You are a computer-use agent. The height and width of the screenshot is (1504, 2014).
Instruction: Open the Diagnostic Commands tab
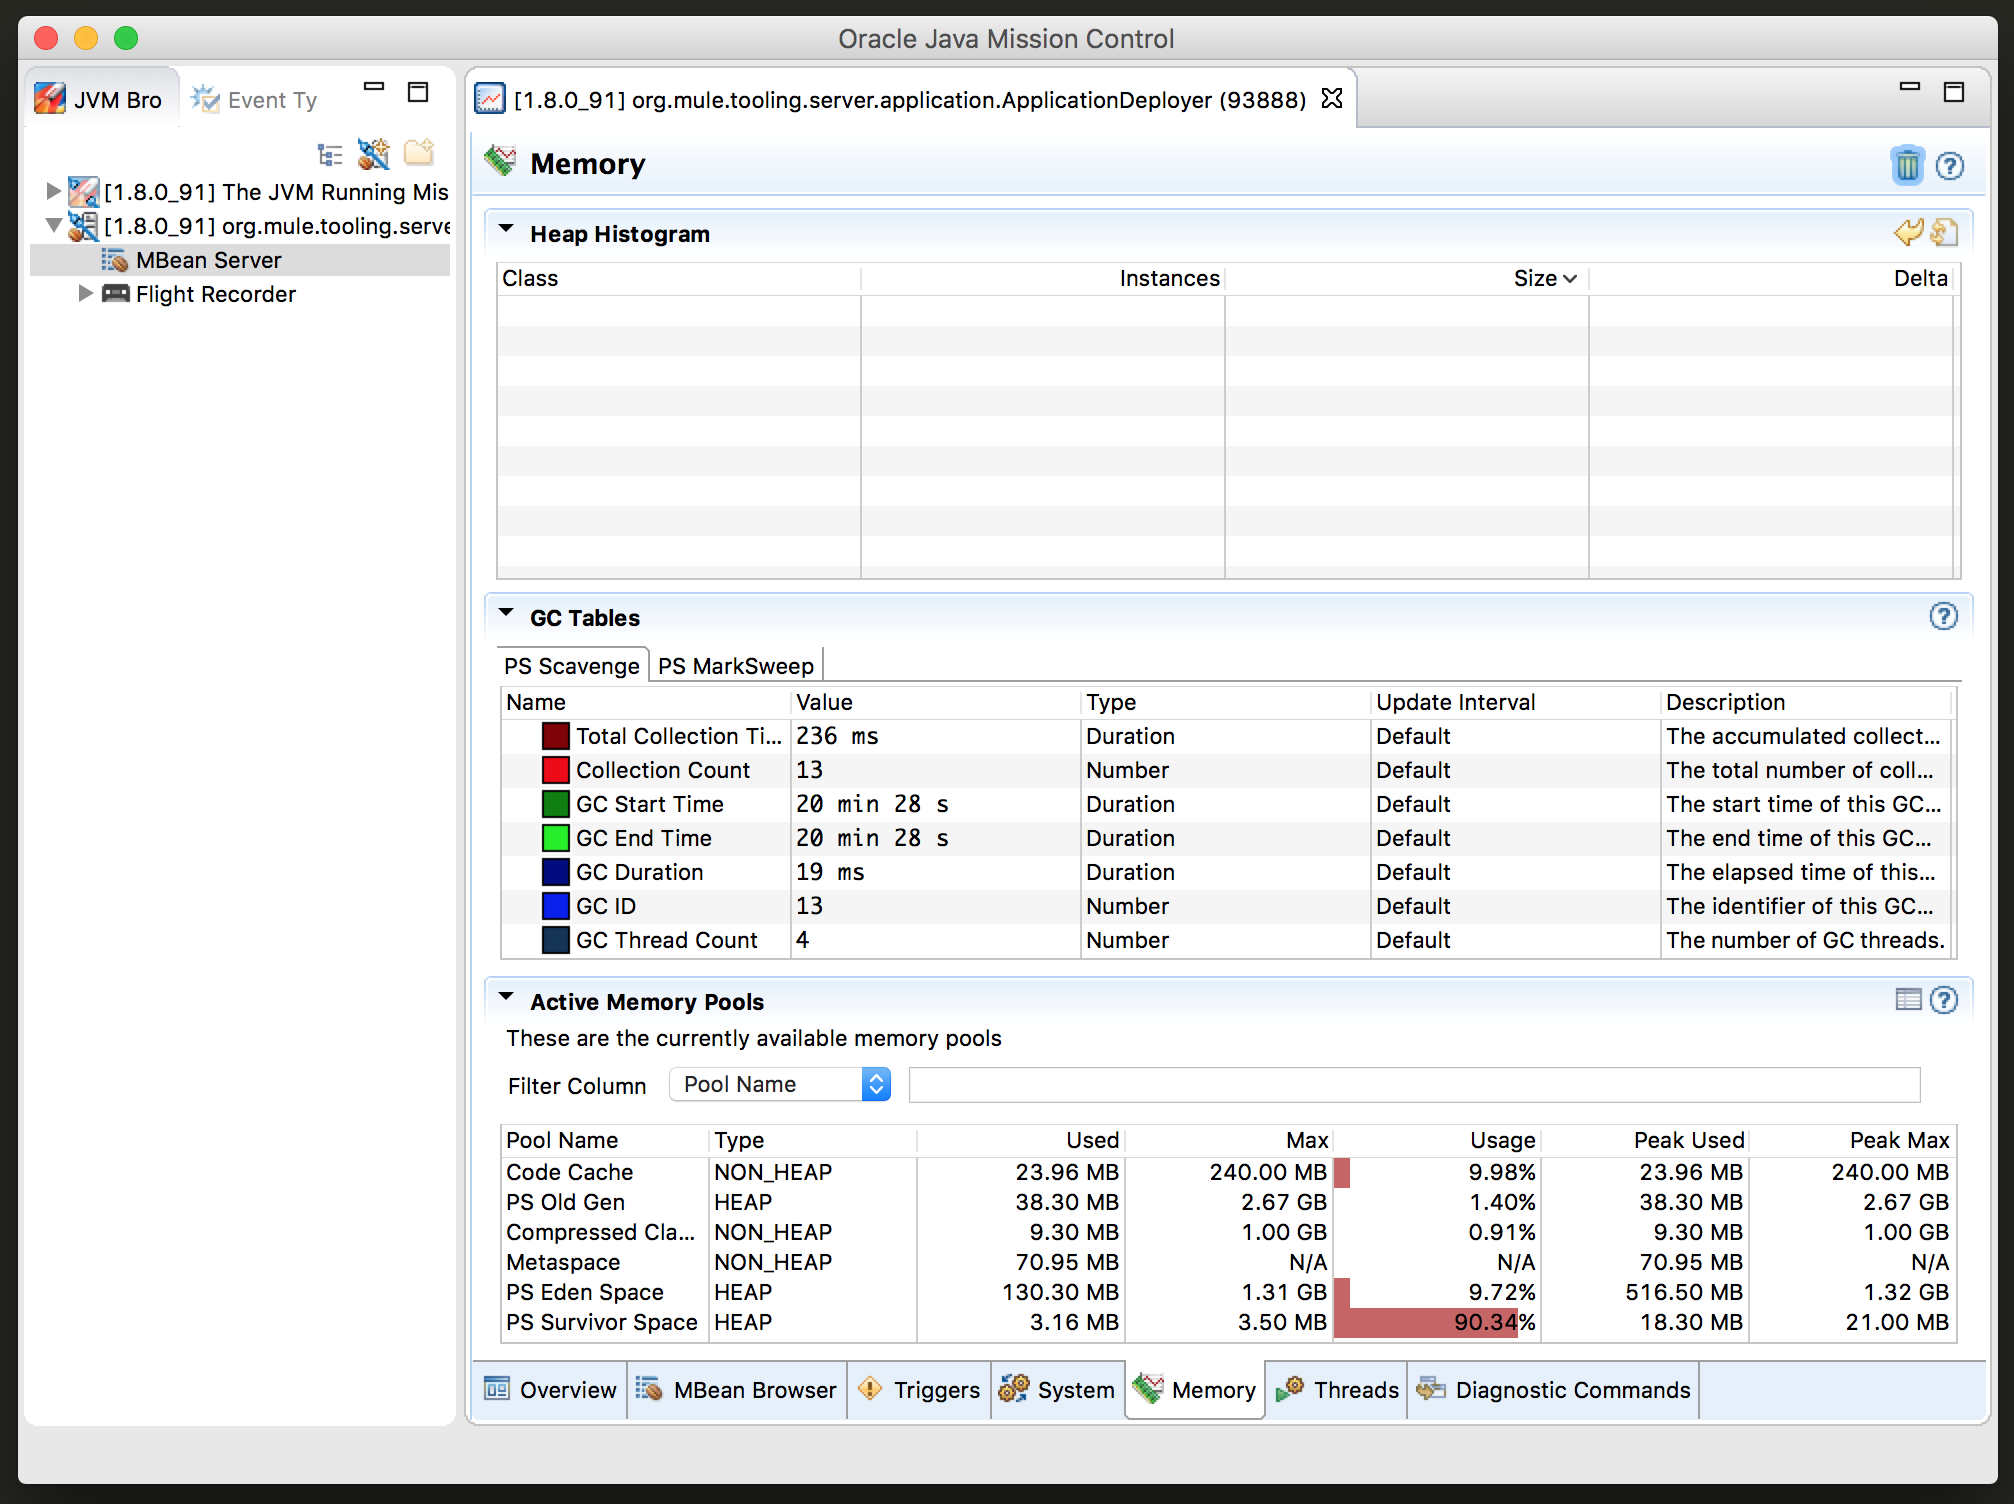point(1554,1389)
